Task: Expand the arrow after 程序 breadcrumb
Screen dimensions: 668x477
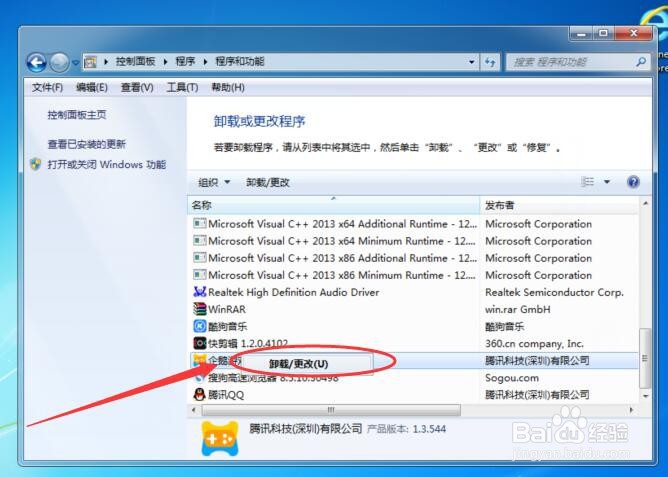Action: 205,62
